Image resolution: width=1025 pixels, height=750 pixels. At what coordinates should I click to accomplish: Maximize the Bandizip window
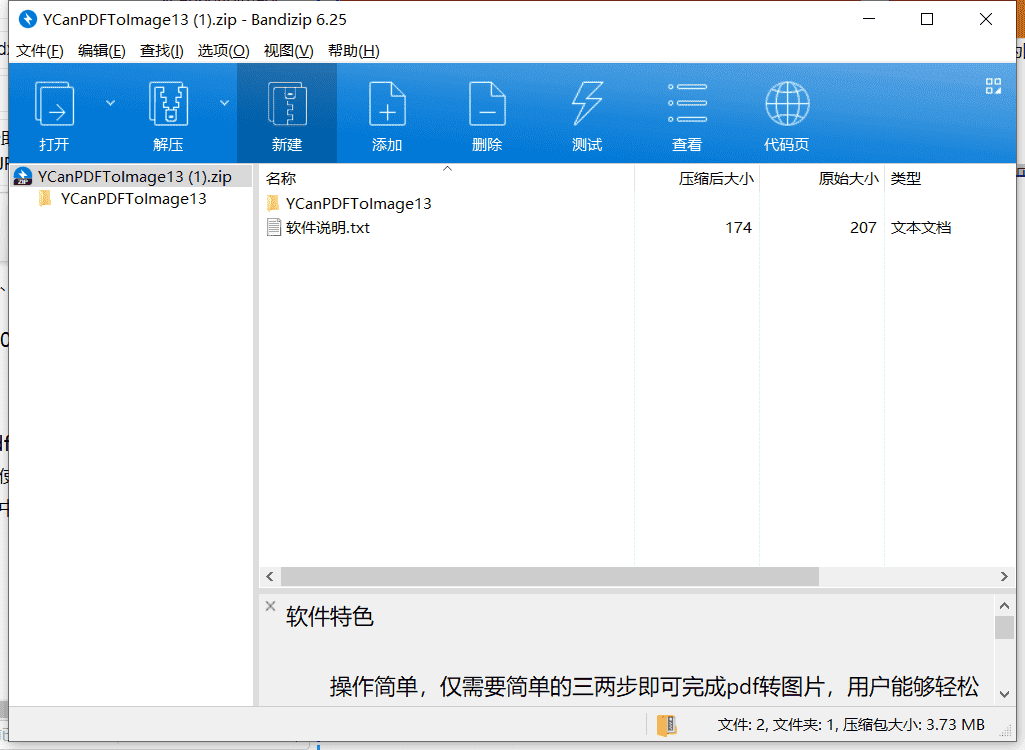click(x=927, y=19)
